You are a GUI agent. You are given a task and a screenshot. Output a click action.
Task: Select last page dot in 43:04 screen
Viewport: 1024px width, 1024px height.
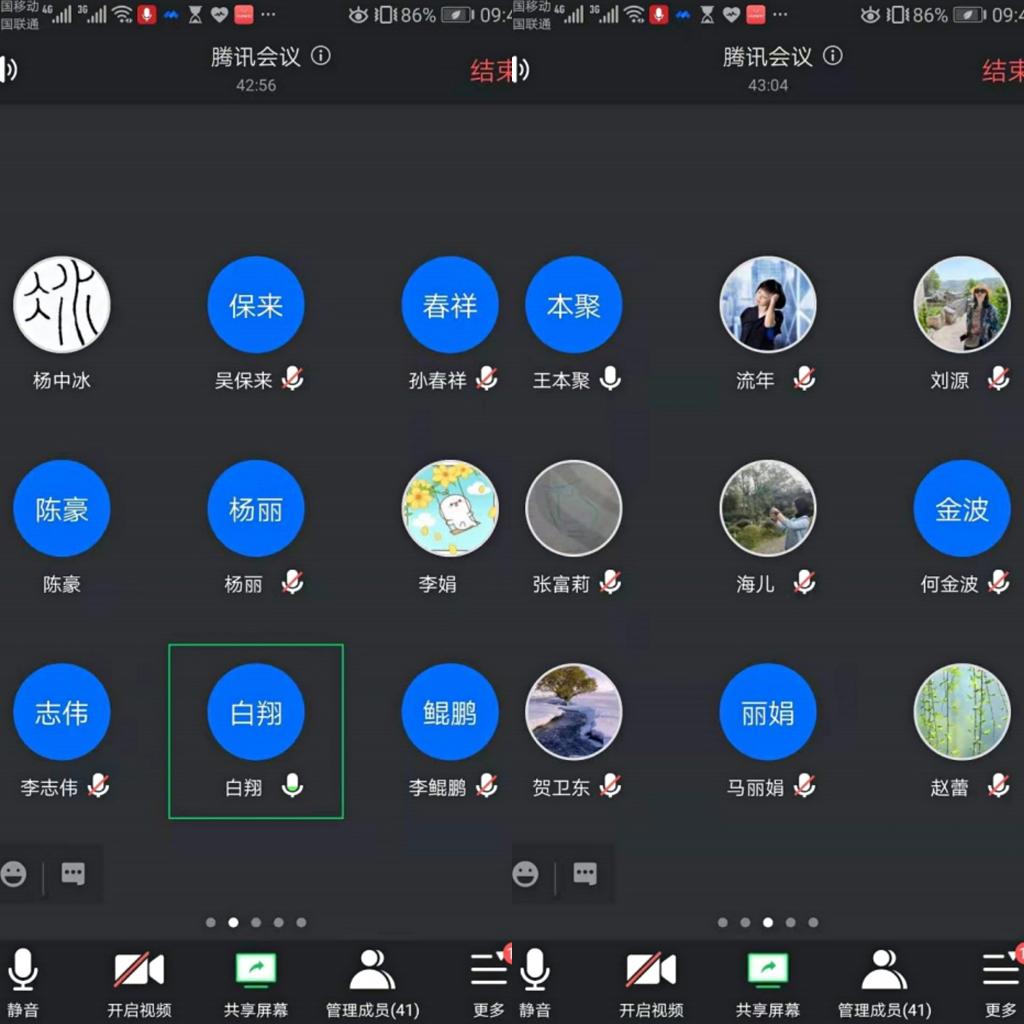[x=813, y=922]
